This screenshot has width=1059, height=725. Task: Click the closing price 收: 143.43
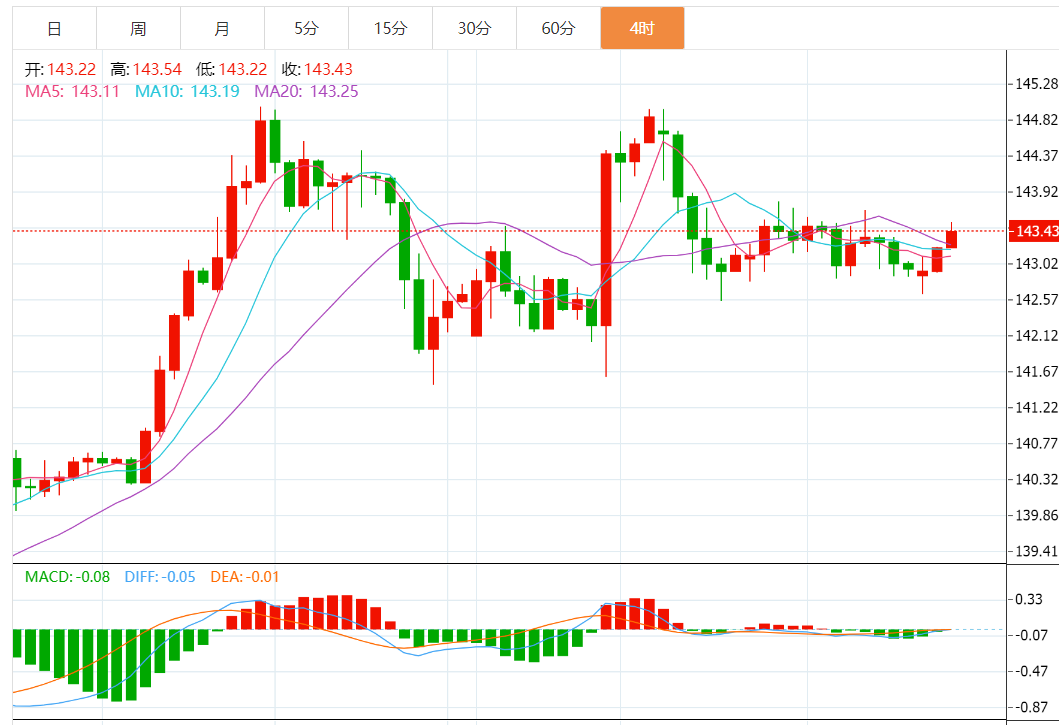pyautogui.click(x=317, y=69)
